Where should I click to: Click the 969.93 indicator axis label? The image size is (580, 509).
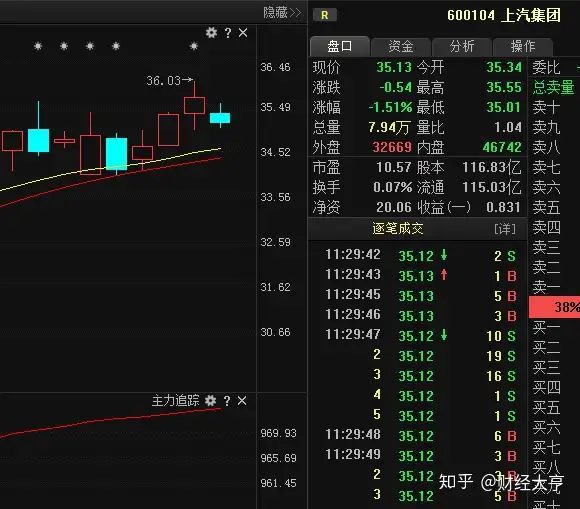[x=278, y=433]
